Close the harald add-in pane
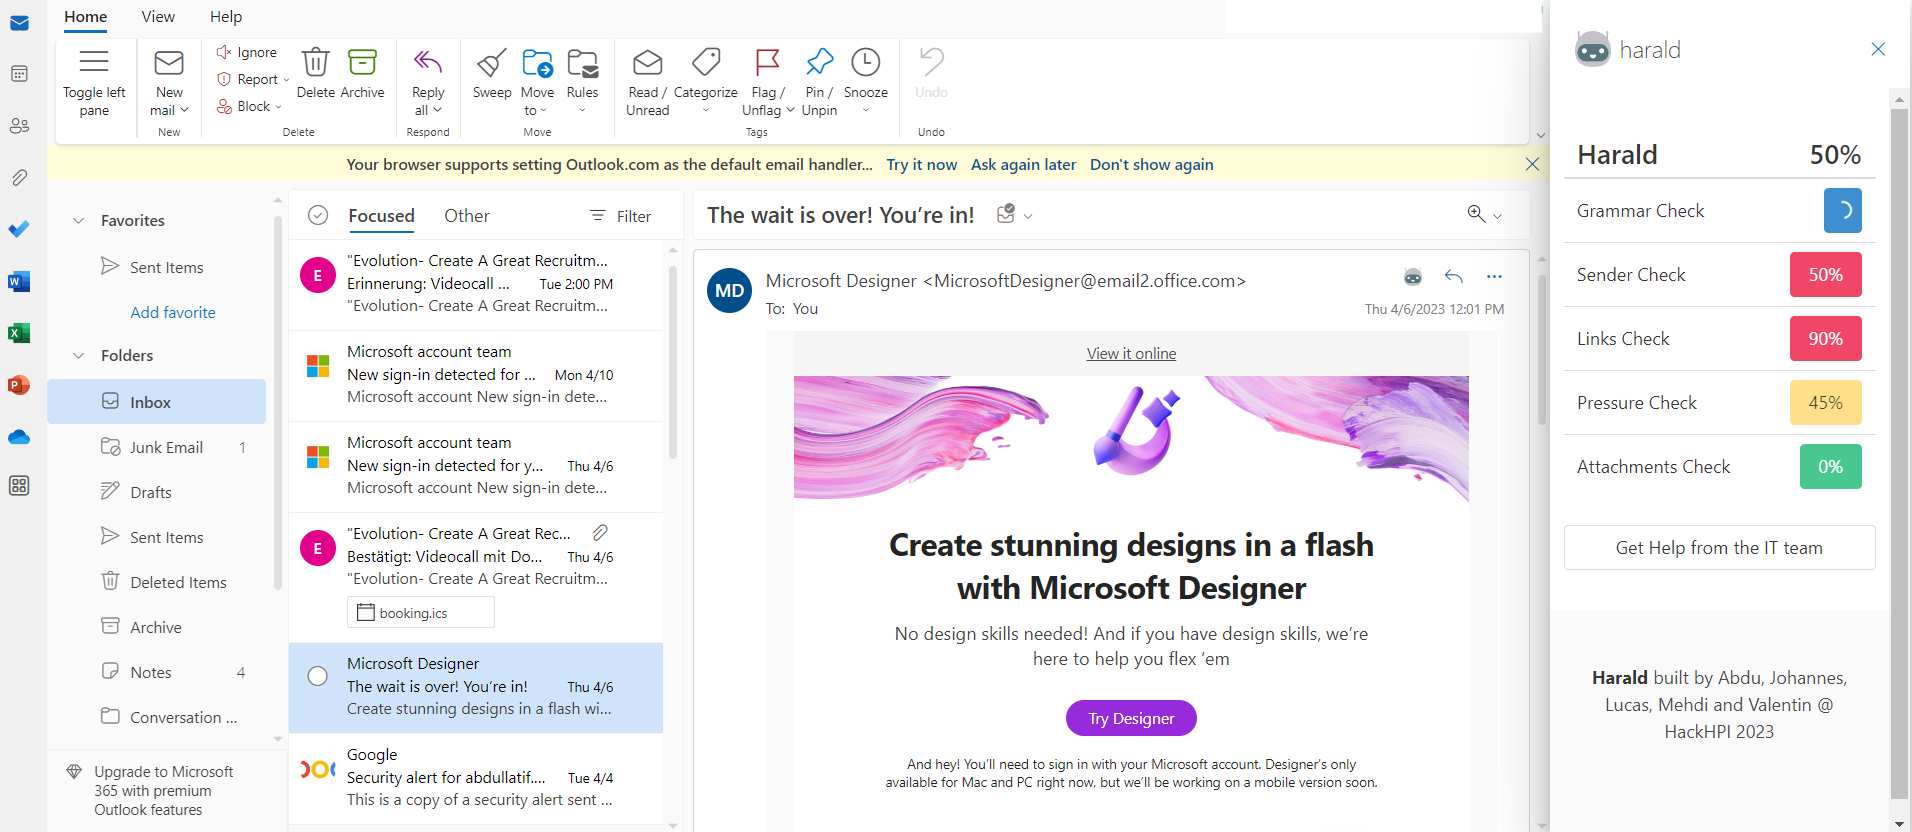 pyautogui.click(x=1878, y=49)
